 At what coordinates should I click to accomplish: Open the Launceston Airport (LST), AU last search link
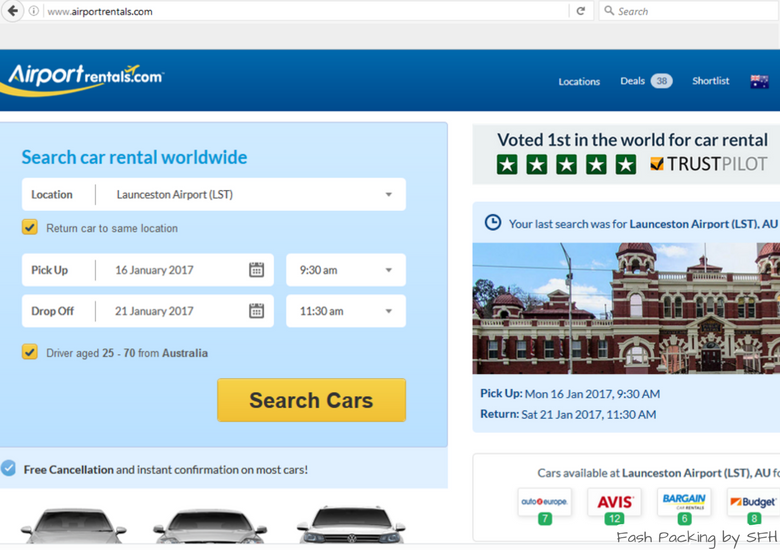(703, 224)
